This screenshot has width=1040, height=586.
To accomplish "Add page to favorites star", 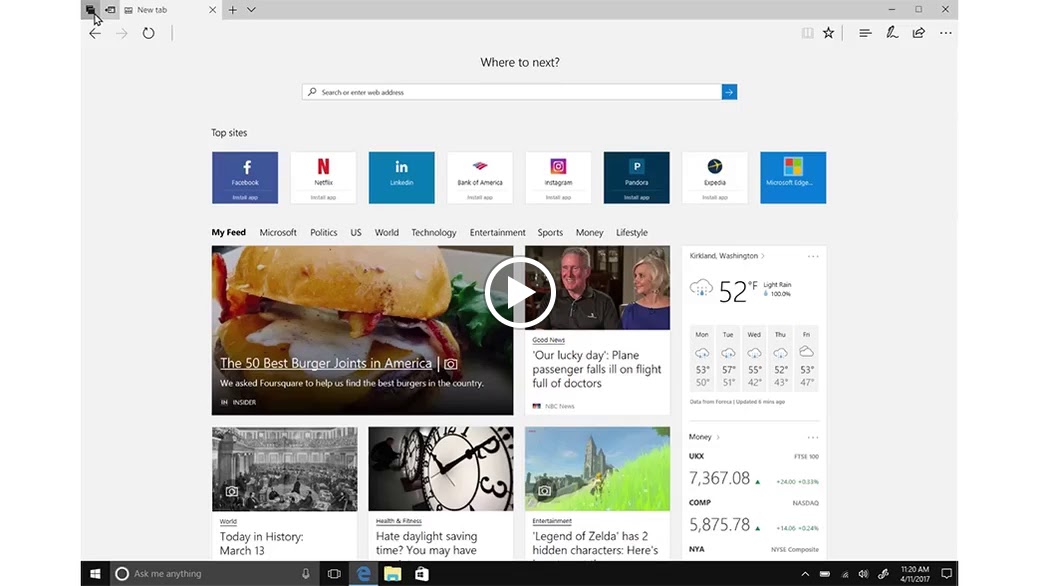I will click(828, 33).
